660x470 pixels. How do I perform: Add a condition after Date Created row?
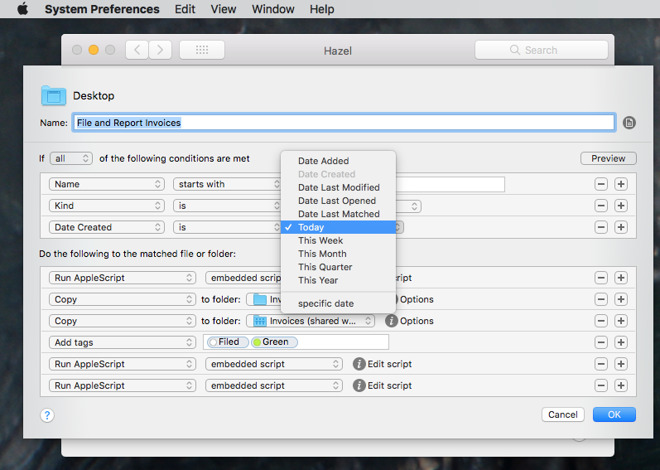[621, 227]
